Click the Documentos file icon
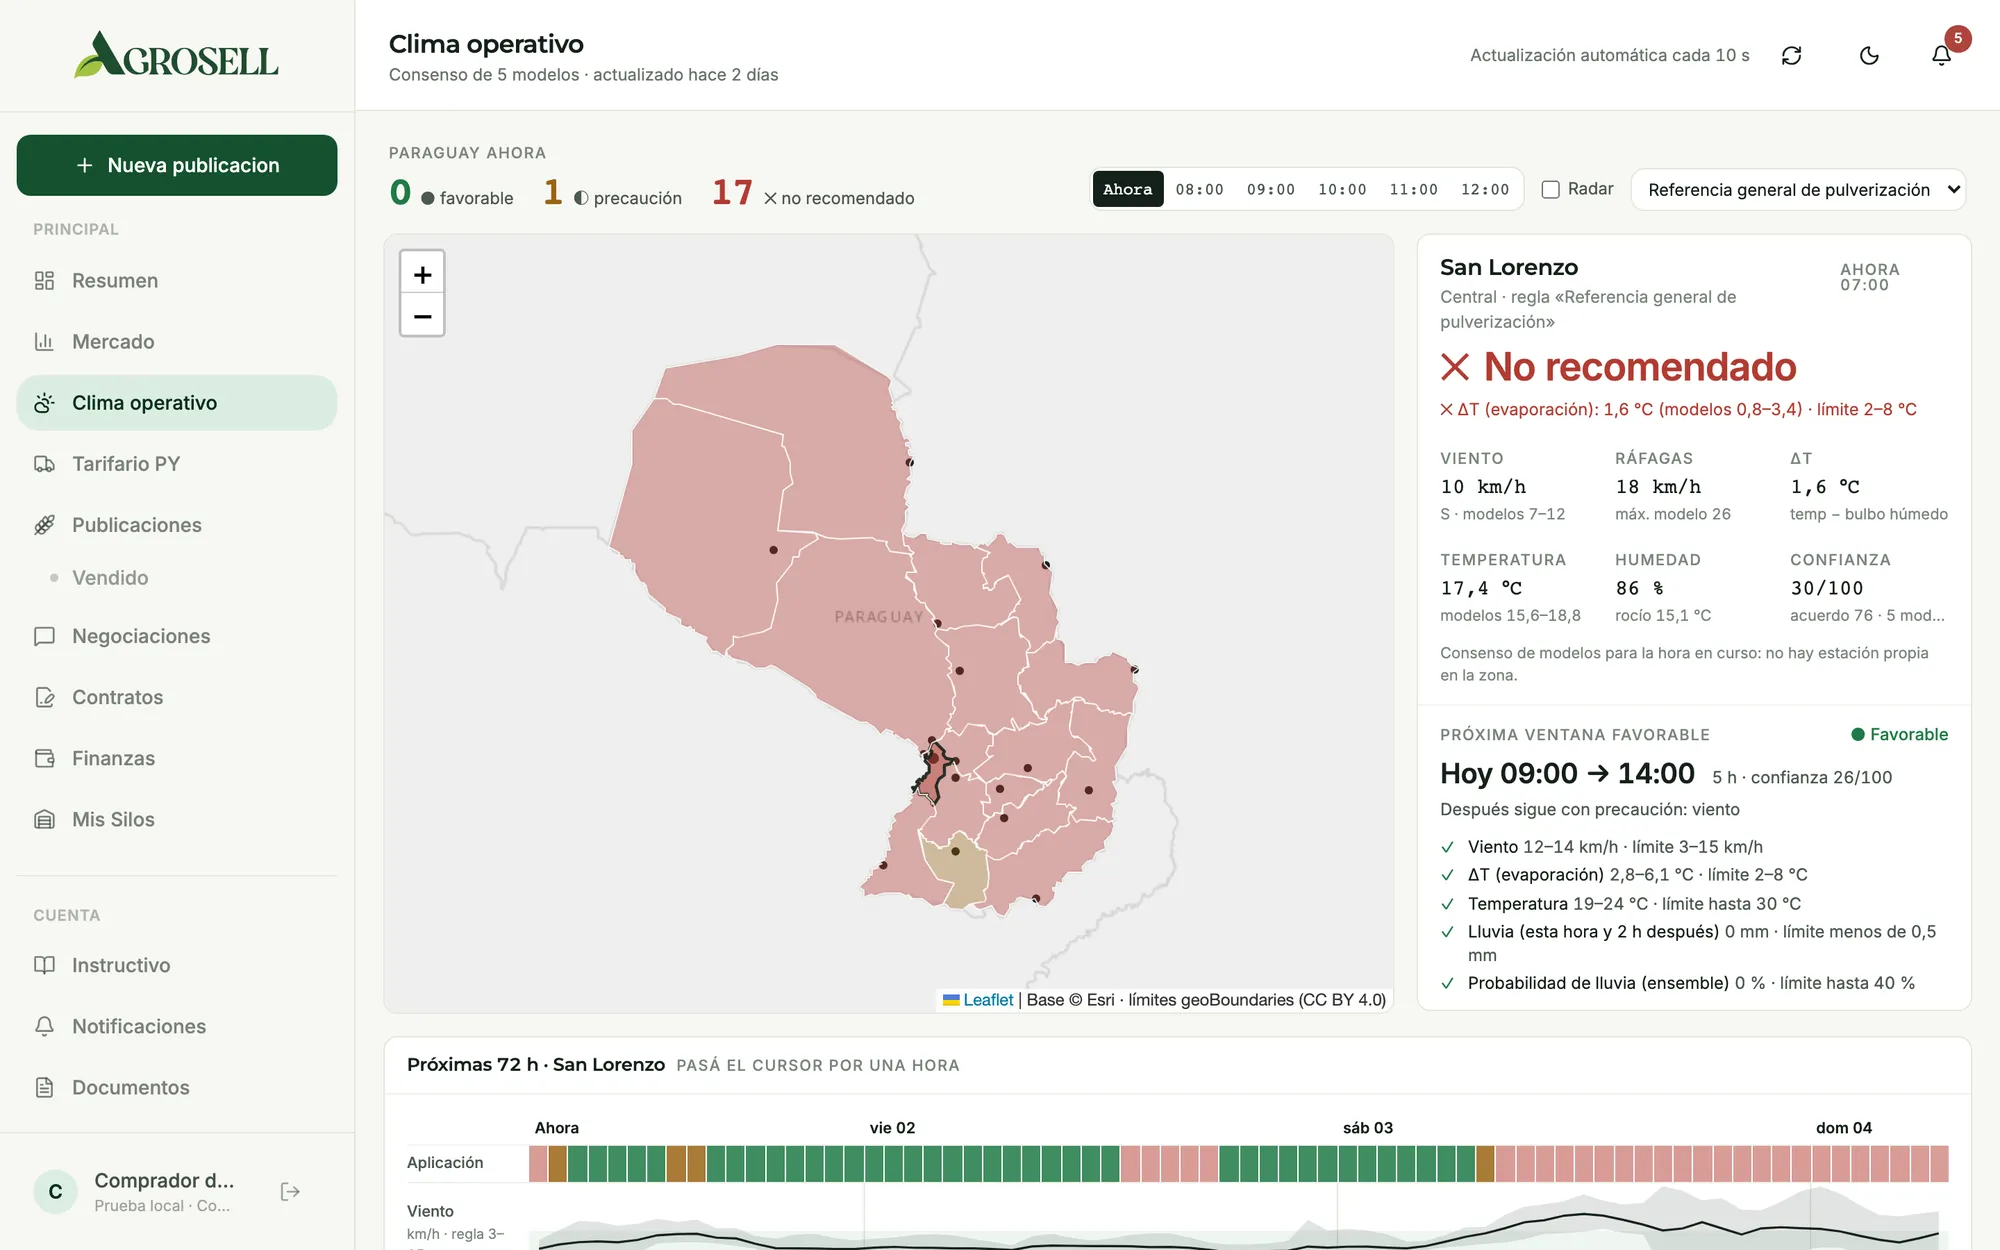 pos(44,1087)
